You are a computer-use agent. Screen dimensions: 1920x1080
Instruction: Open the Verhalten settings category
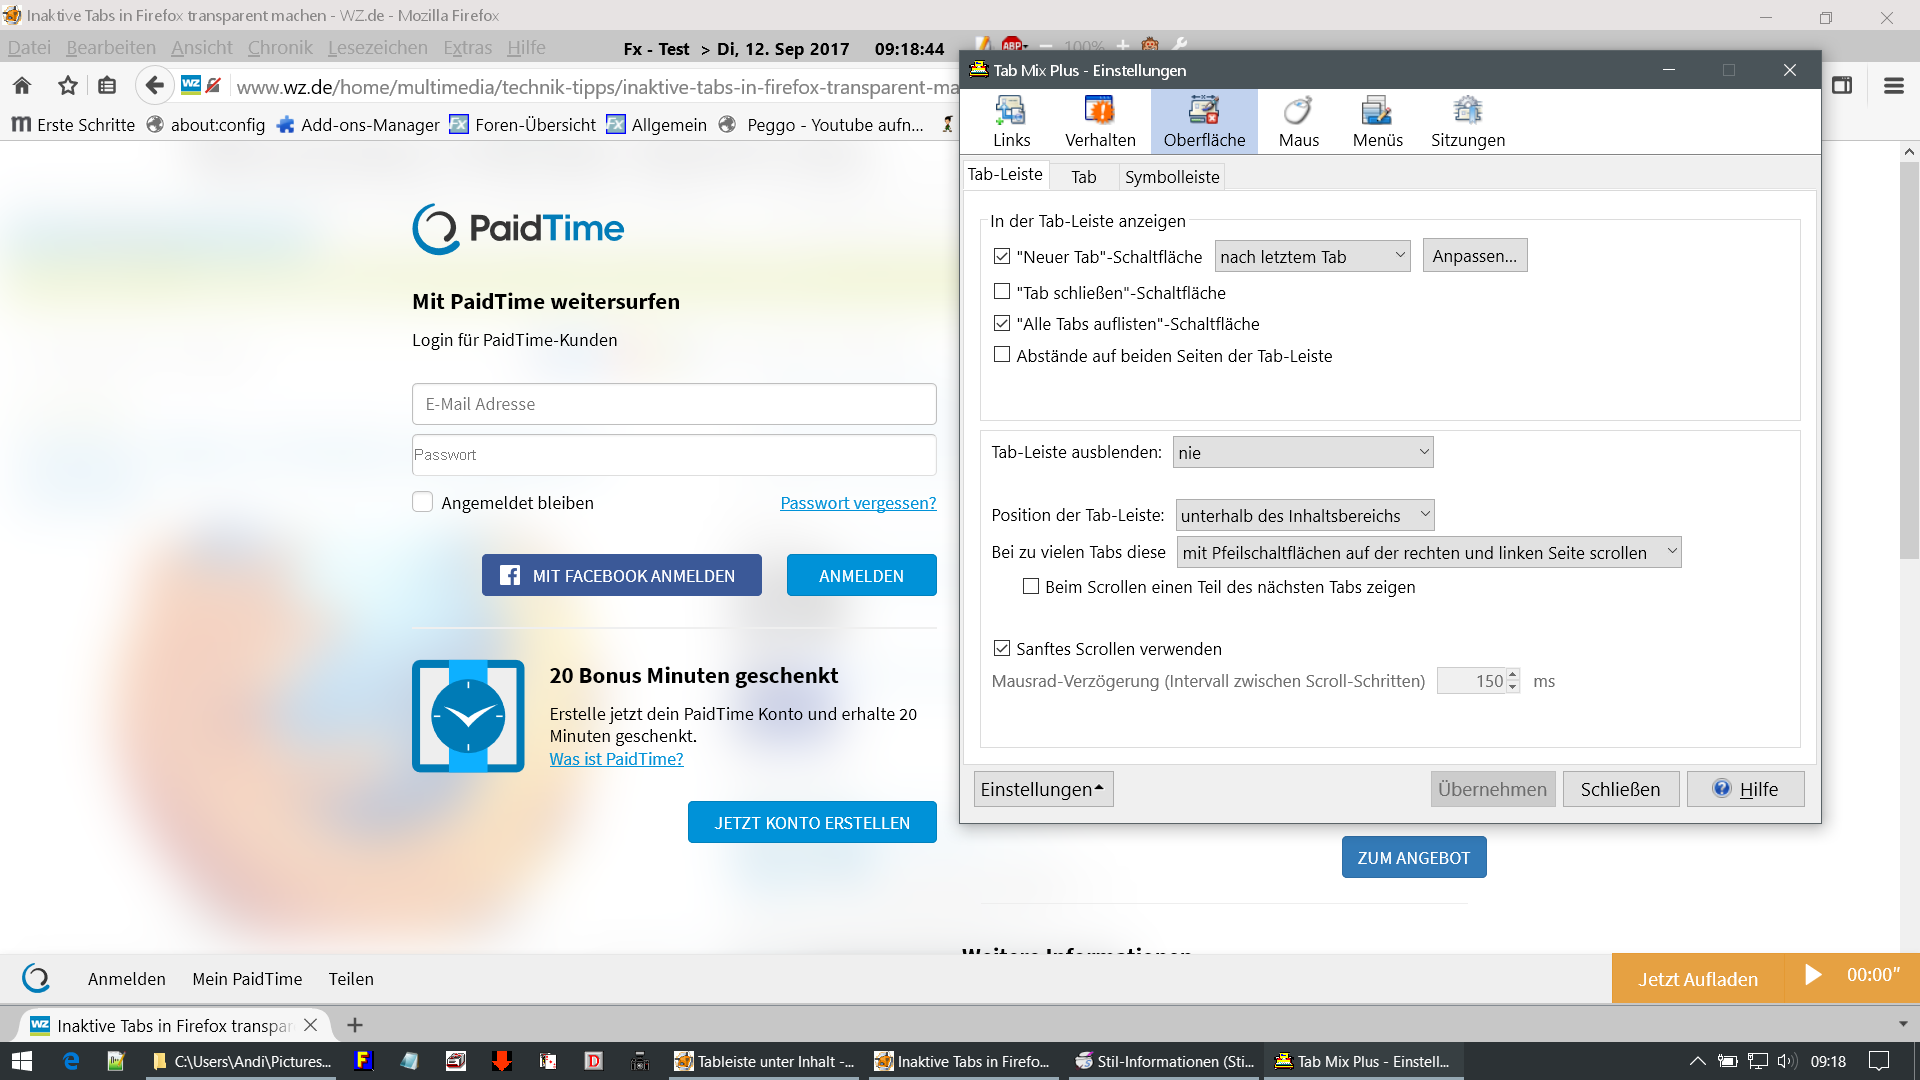[x=1100, y=121]
